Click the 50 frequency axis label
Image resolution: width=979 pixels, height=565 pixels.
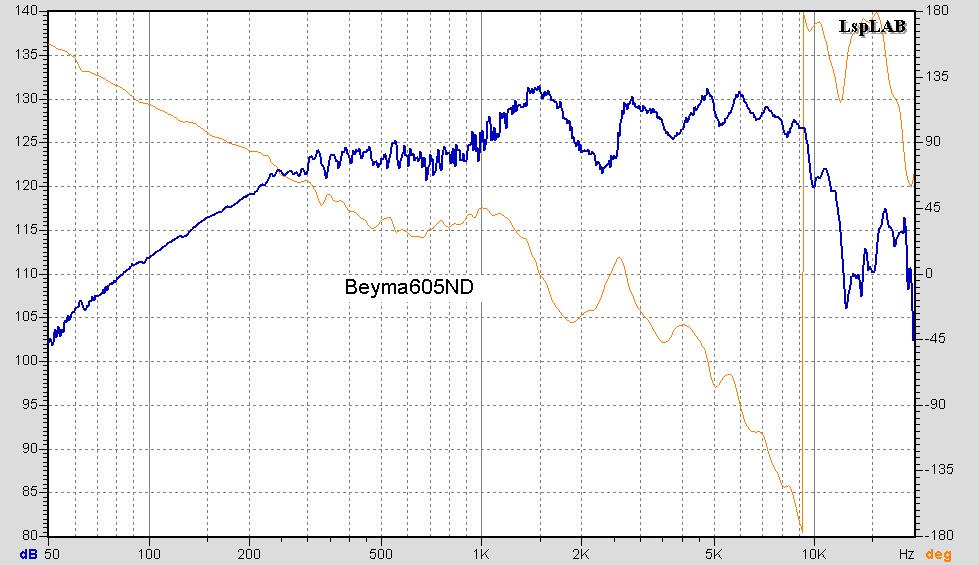[52, 554]
